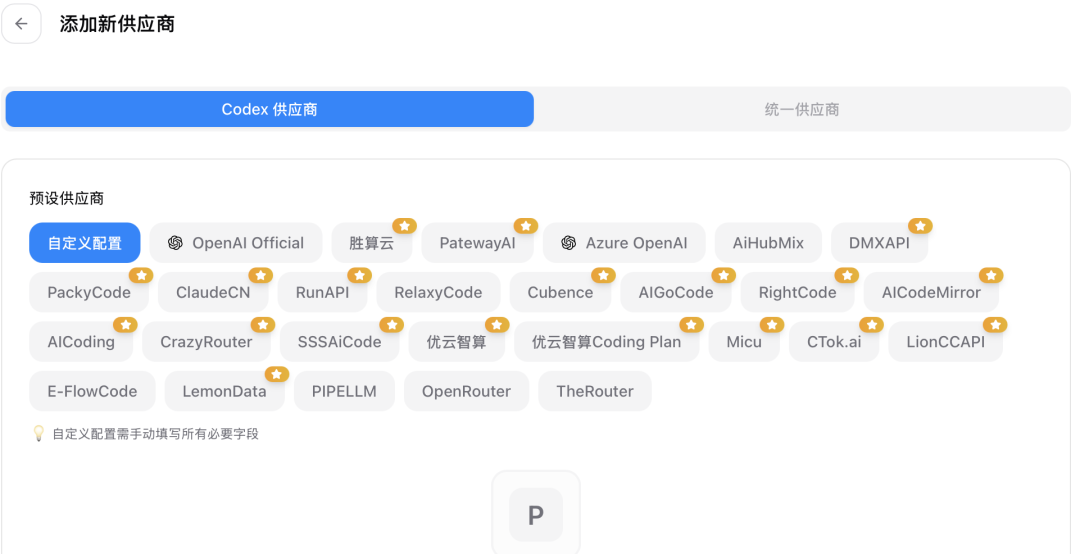Select the LemonData provider

pyautogui.click(x=225, y=391)
